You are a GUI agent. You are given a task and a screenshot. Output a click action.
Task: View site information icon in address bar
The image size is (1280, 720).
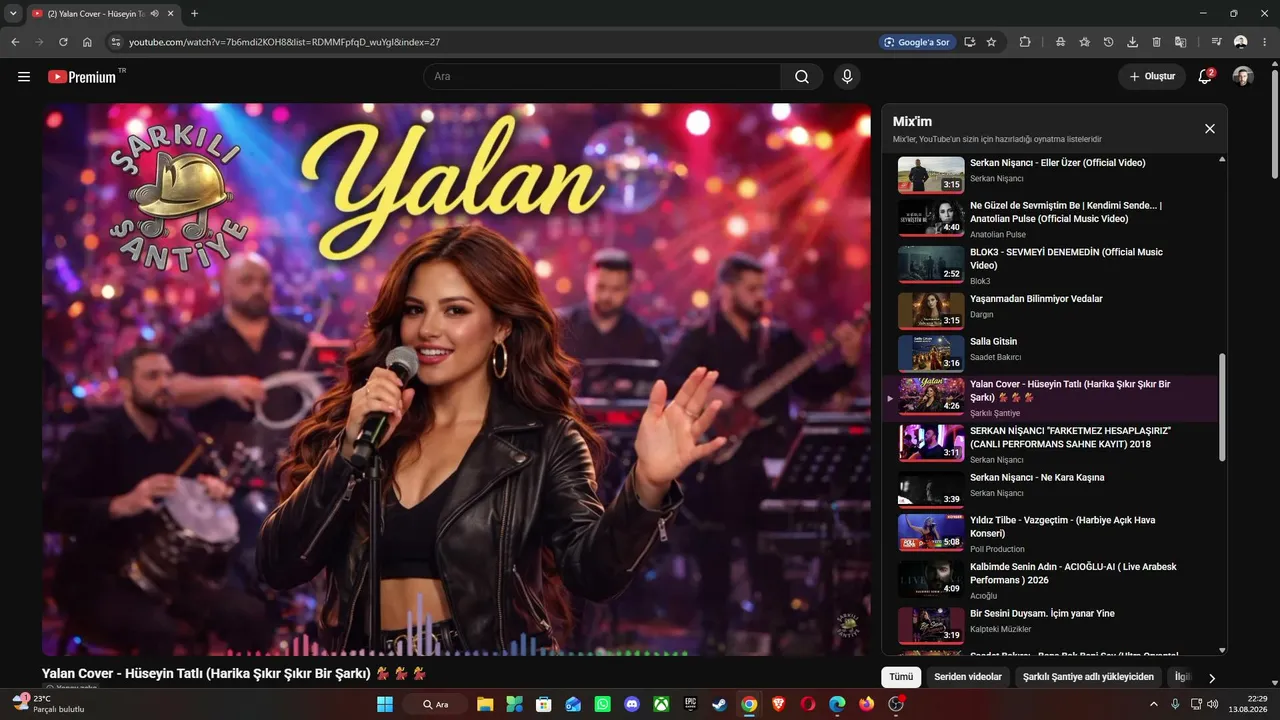115,42
